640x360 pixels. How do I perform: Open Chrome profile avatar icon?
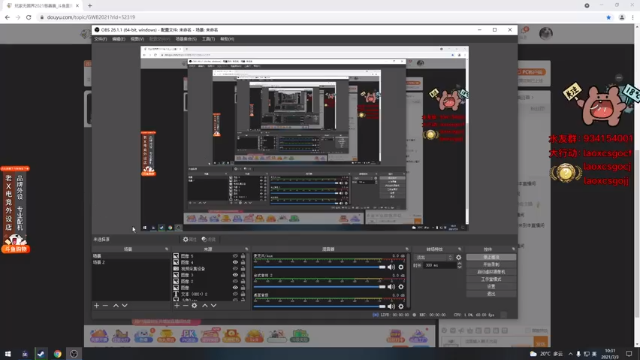[x=622, y=17]
